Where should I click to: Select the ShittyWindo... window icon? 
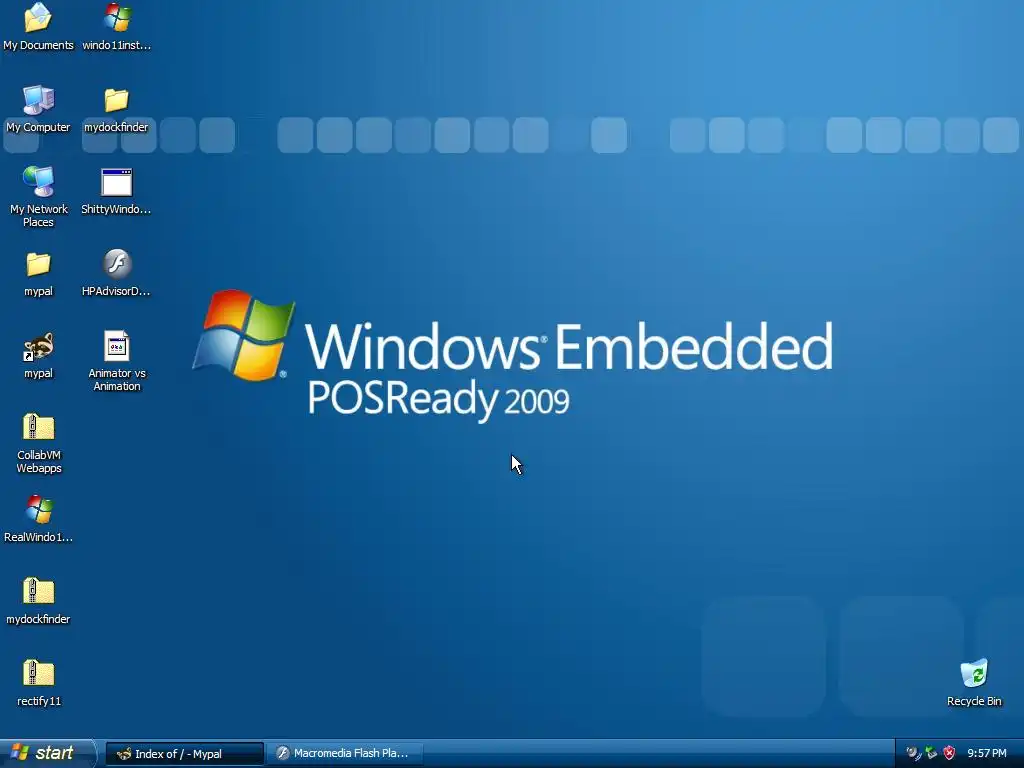click(116, 191)
